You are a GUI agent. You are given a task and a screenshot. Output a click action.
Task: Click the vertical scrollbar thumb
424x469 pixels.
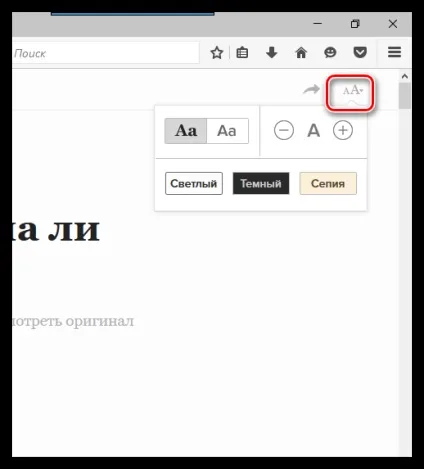[405, 96]
